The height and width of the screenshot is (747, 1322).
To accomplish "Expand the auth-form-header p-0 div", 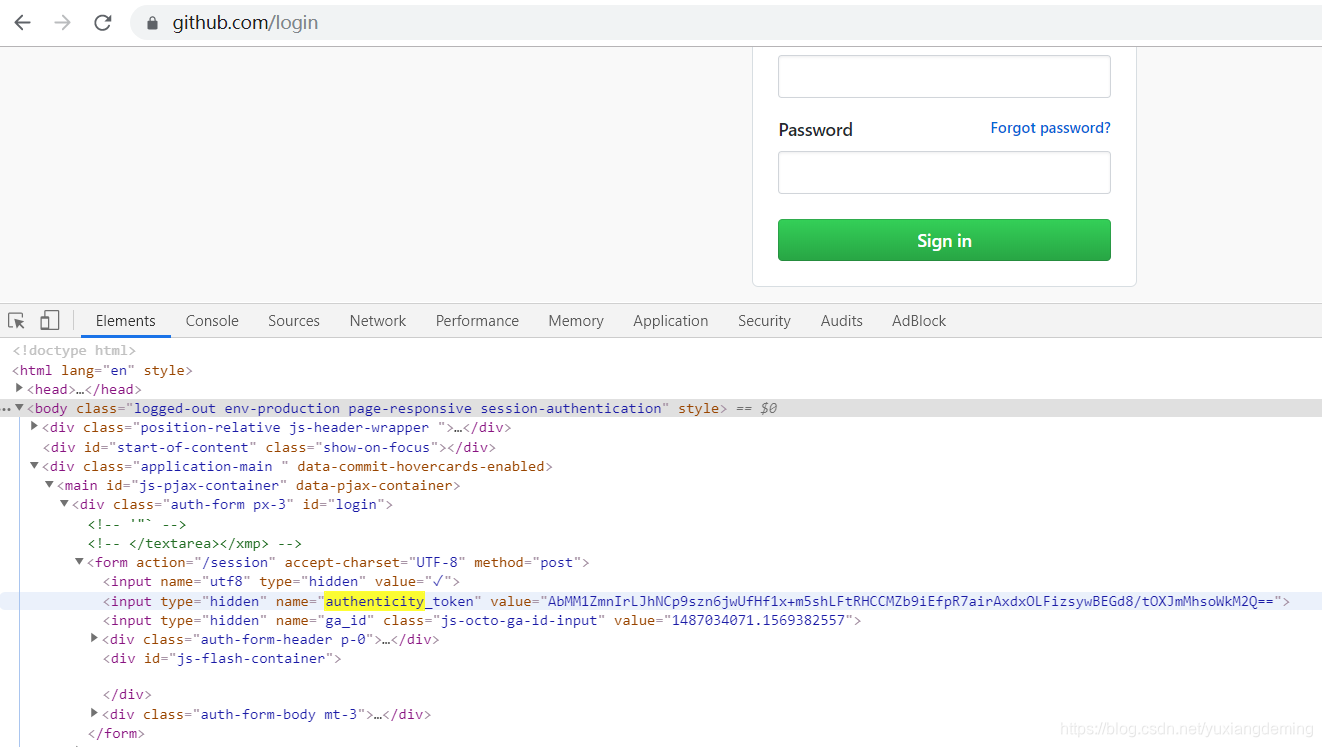I will tap(94, 638).
